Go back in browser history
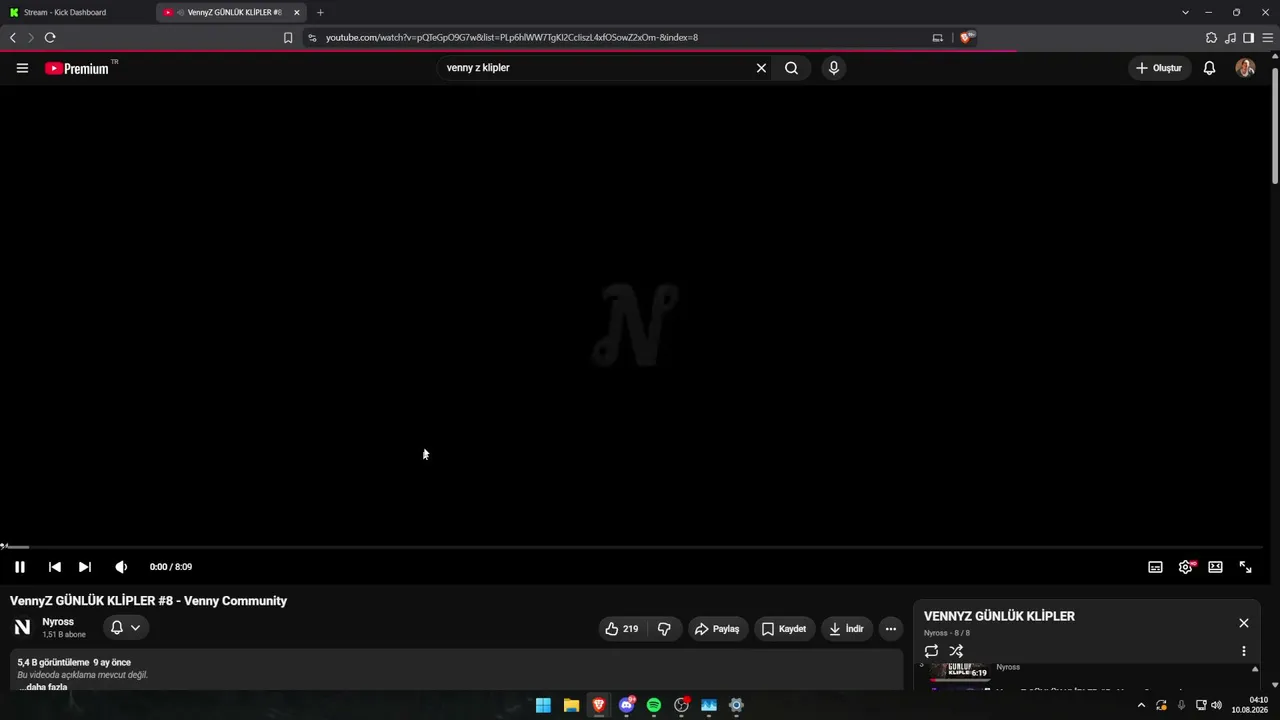The height and width of the screenshot is (720, 1280). [13, 38]
